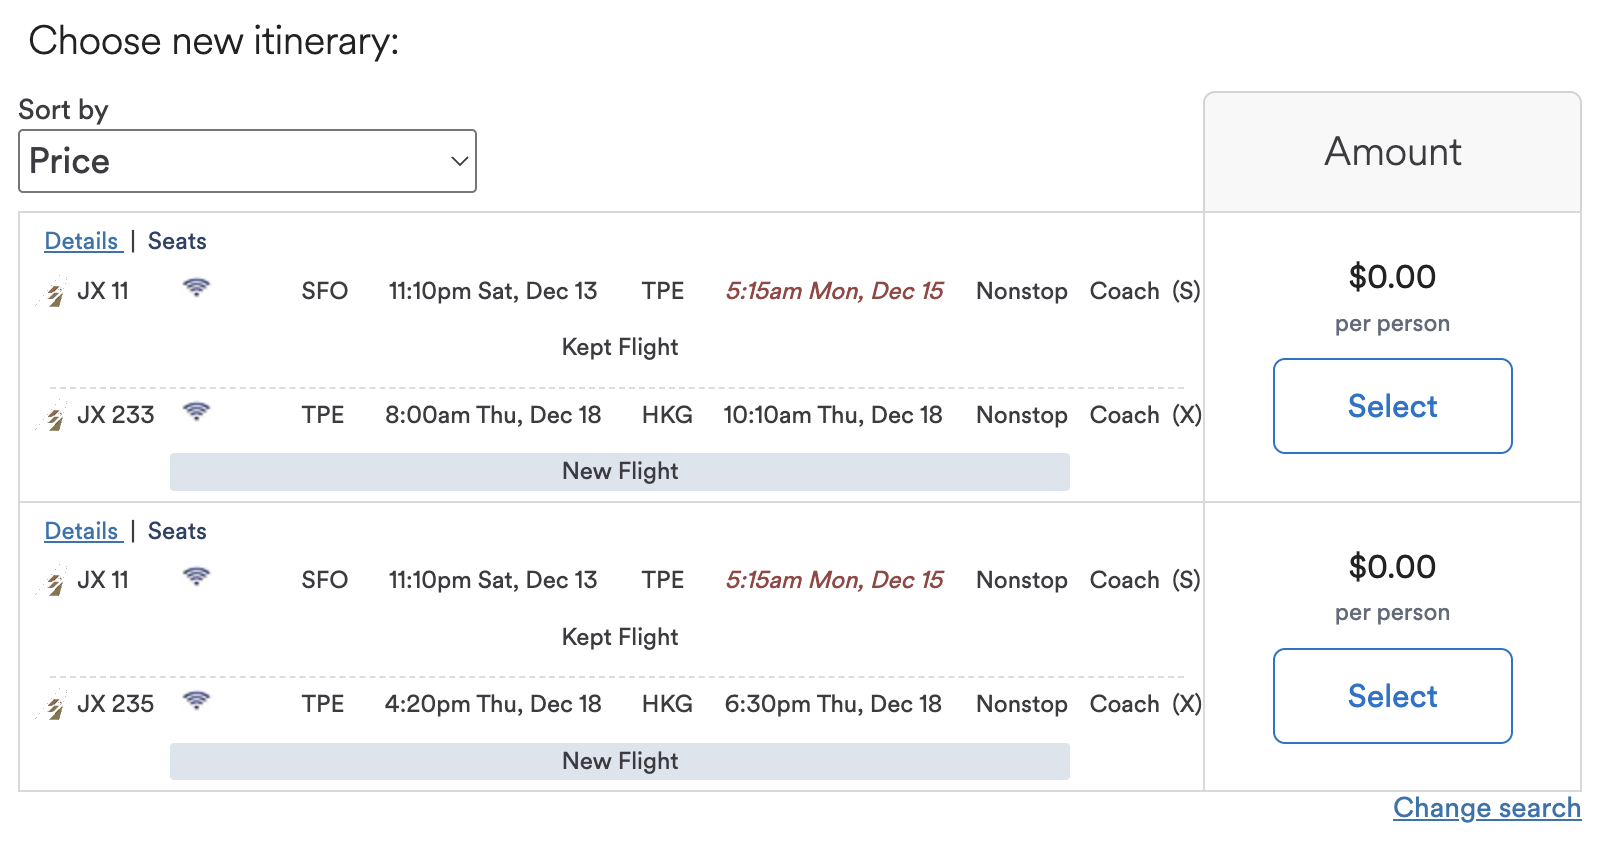Click the New Flight bar under JX 233
This screenshot has width=1612, height=846.
[620, 471]
